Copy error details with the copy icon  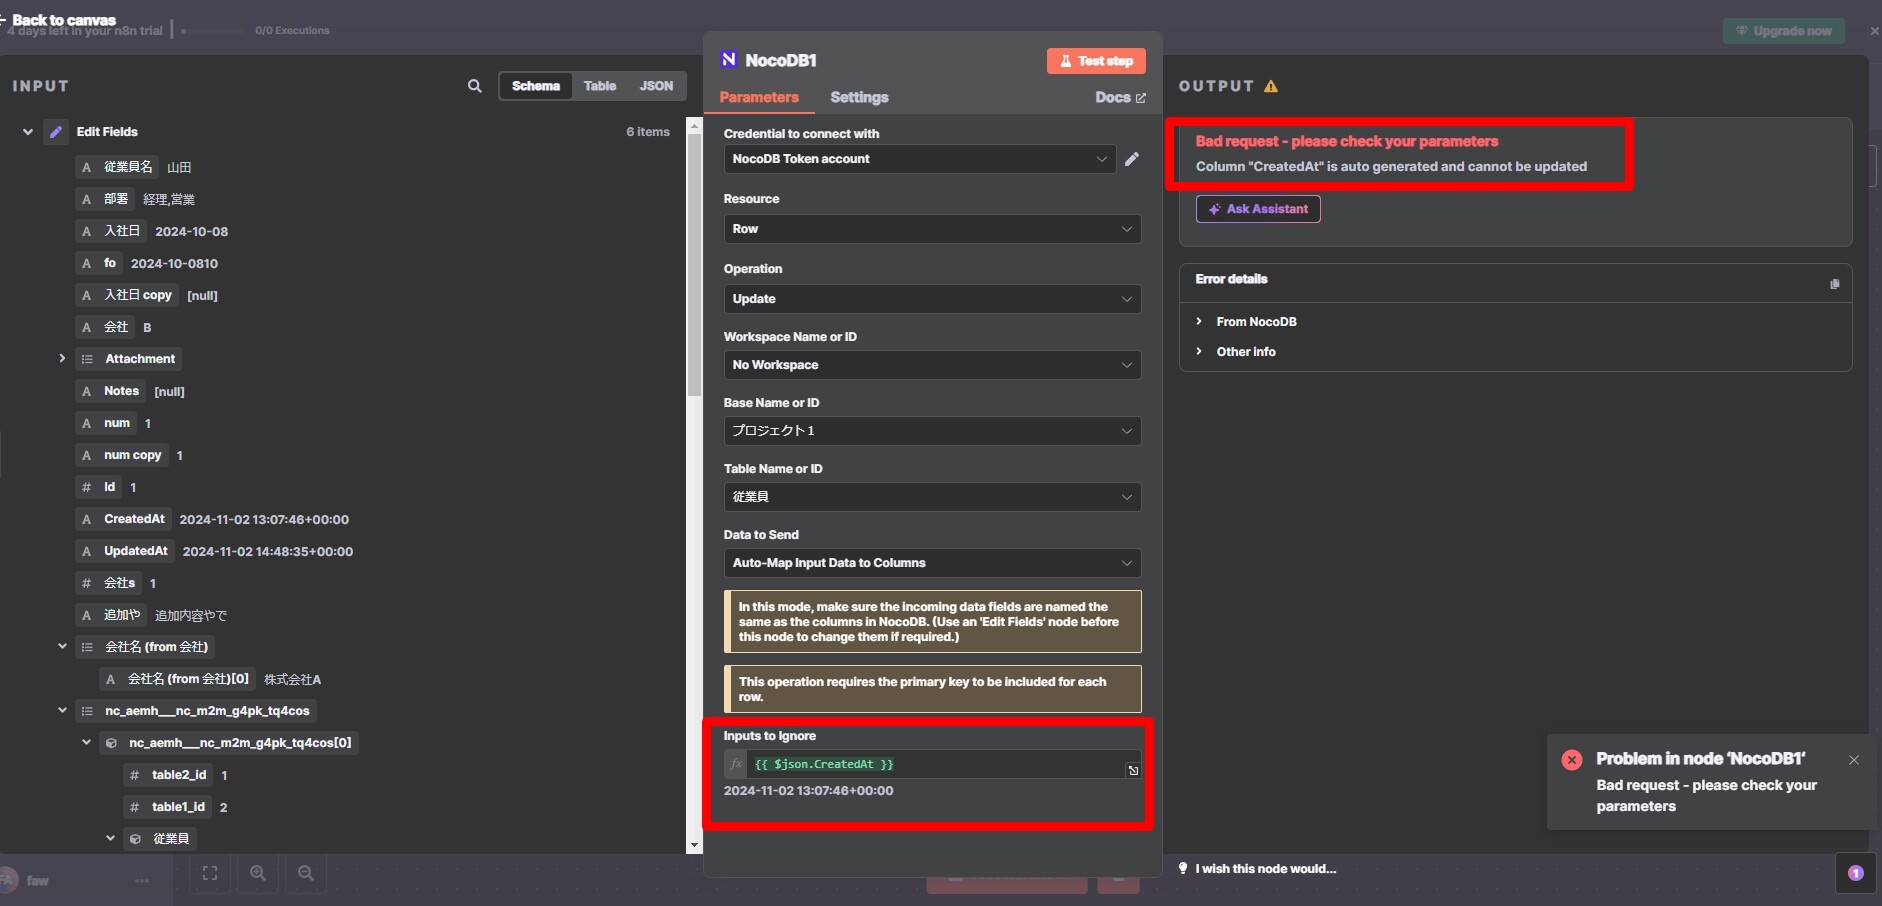[x=1835, y=284]
